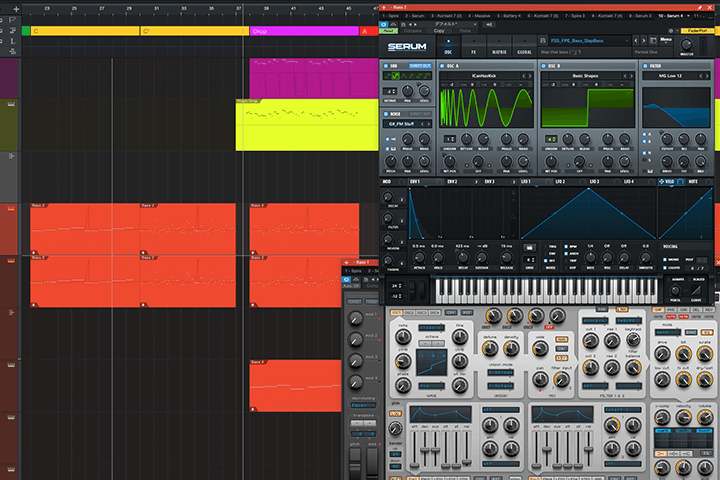Toggle the NOISE oscillator power switch
This screenshot has width=720, height=480.
pos(386,113)
